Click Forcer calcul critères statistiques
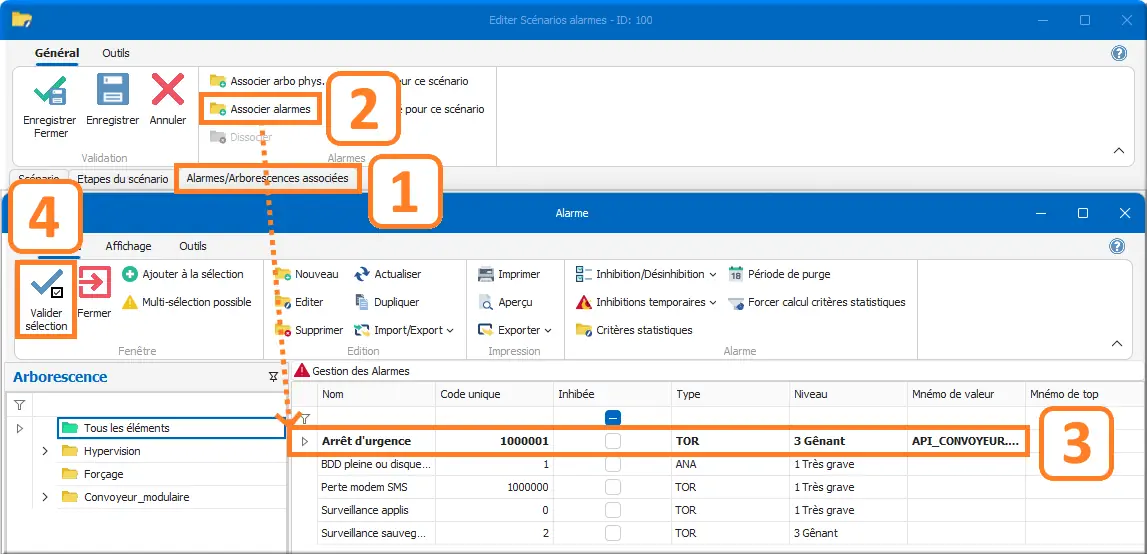The height and width of the screenshot is (554, 1147). [817, 302]
